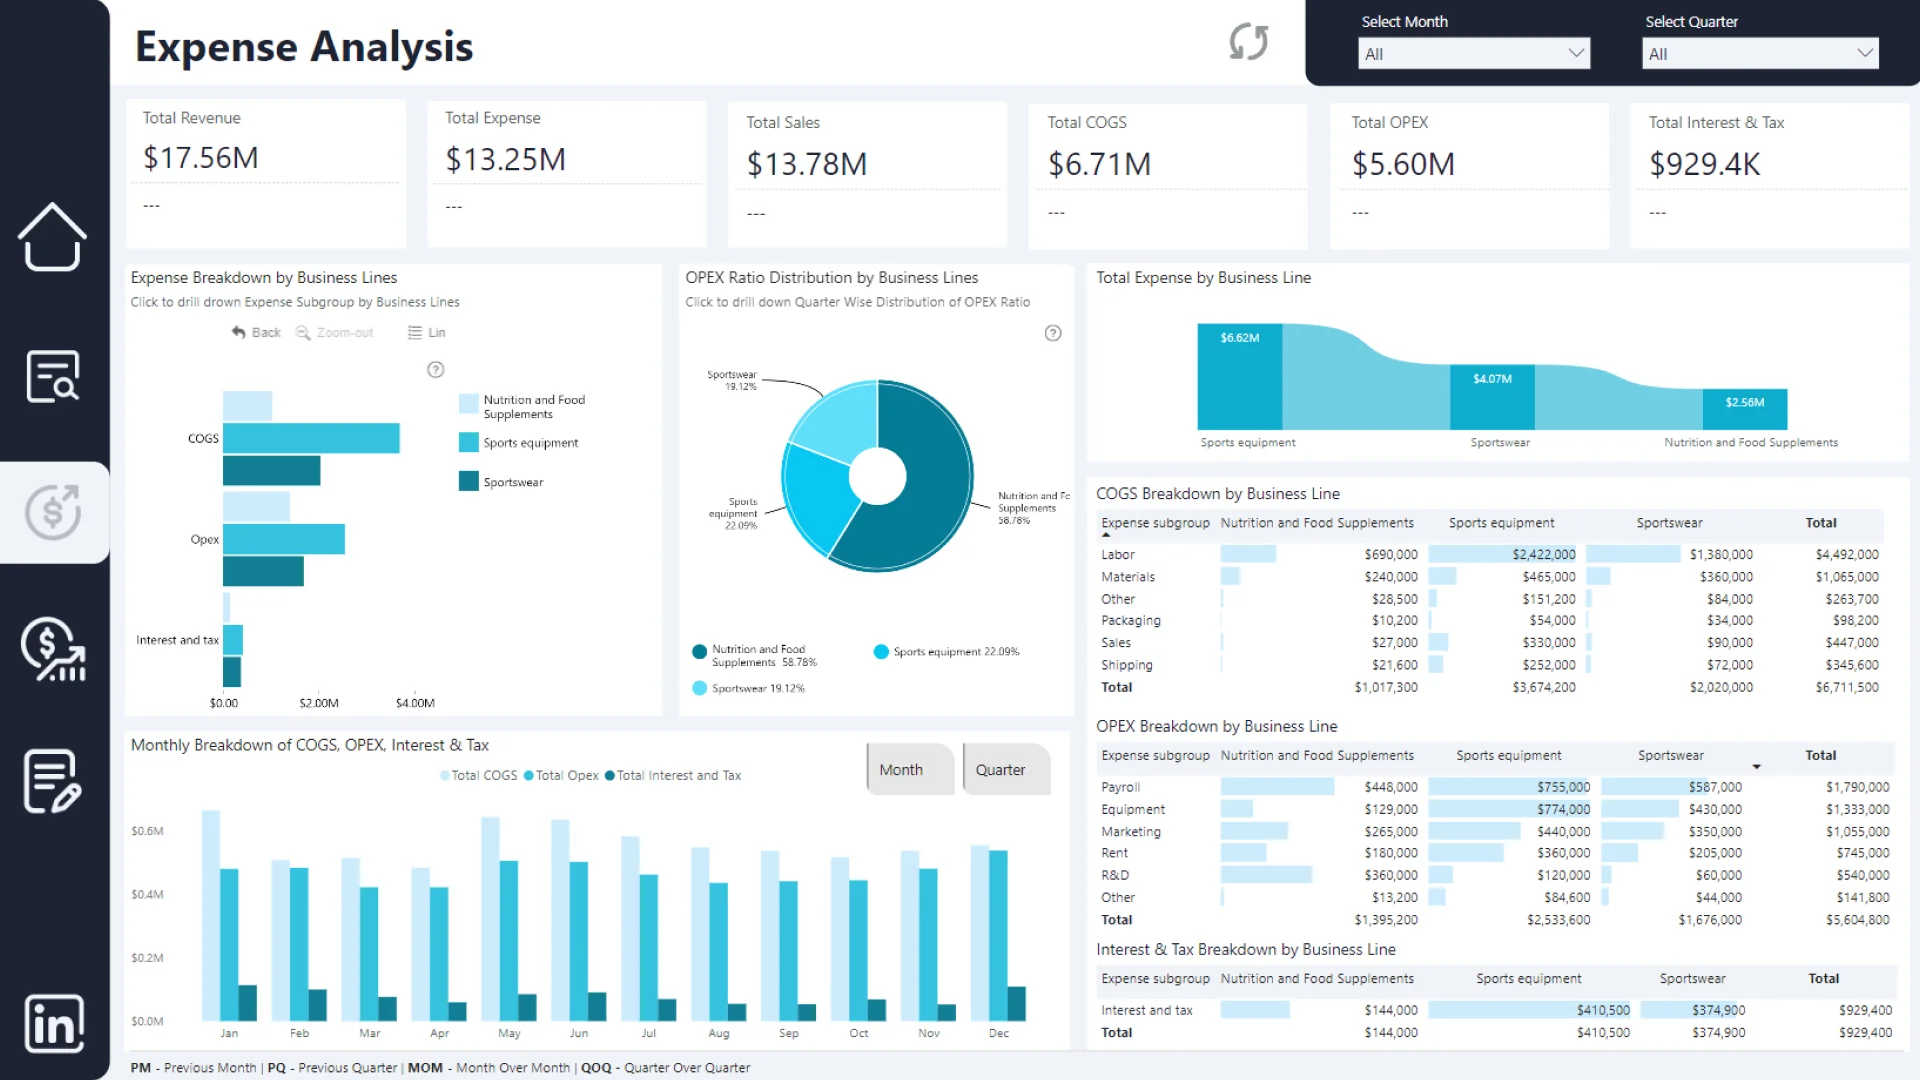Select the $6.62M Sports equipment ribbon bar

coord(1240,376)
